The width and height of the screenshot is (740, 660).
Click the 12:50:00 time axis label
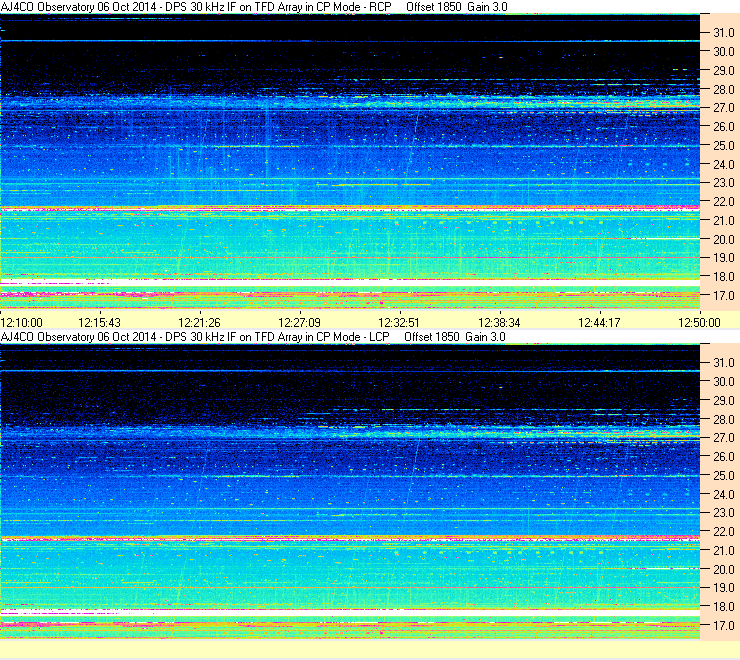point(699,322)
